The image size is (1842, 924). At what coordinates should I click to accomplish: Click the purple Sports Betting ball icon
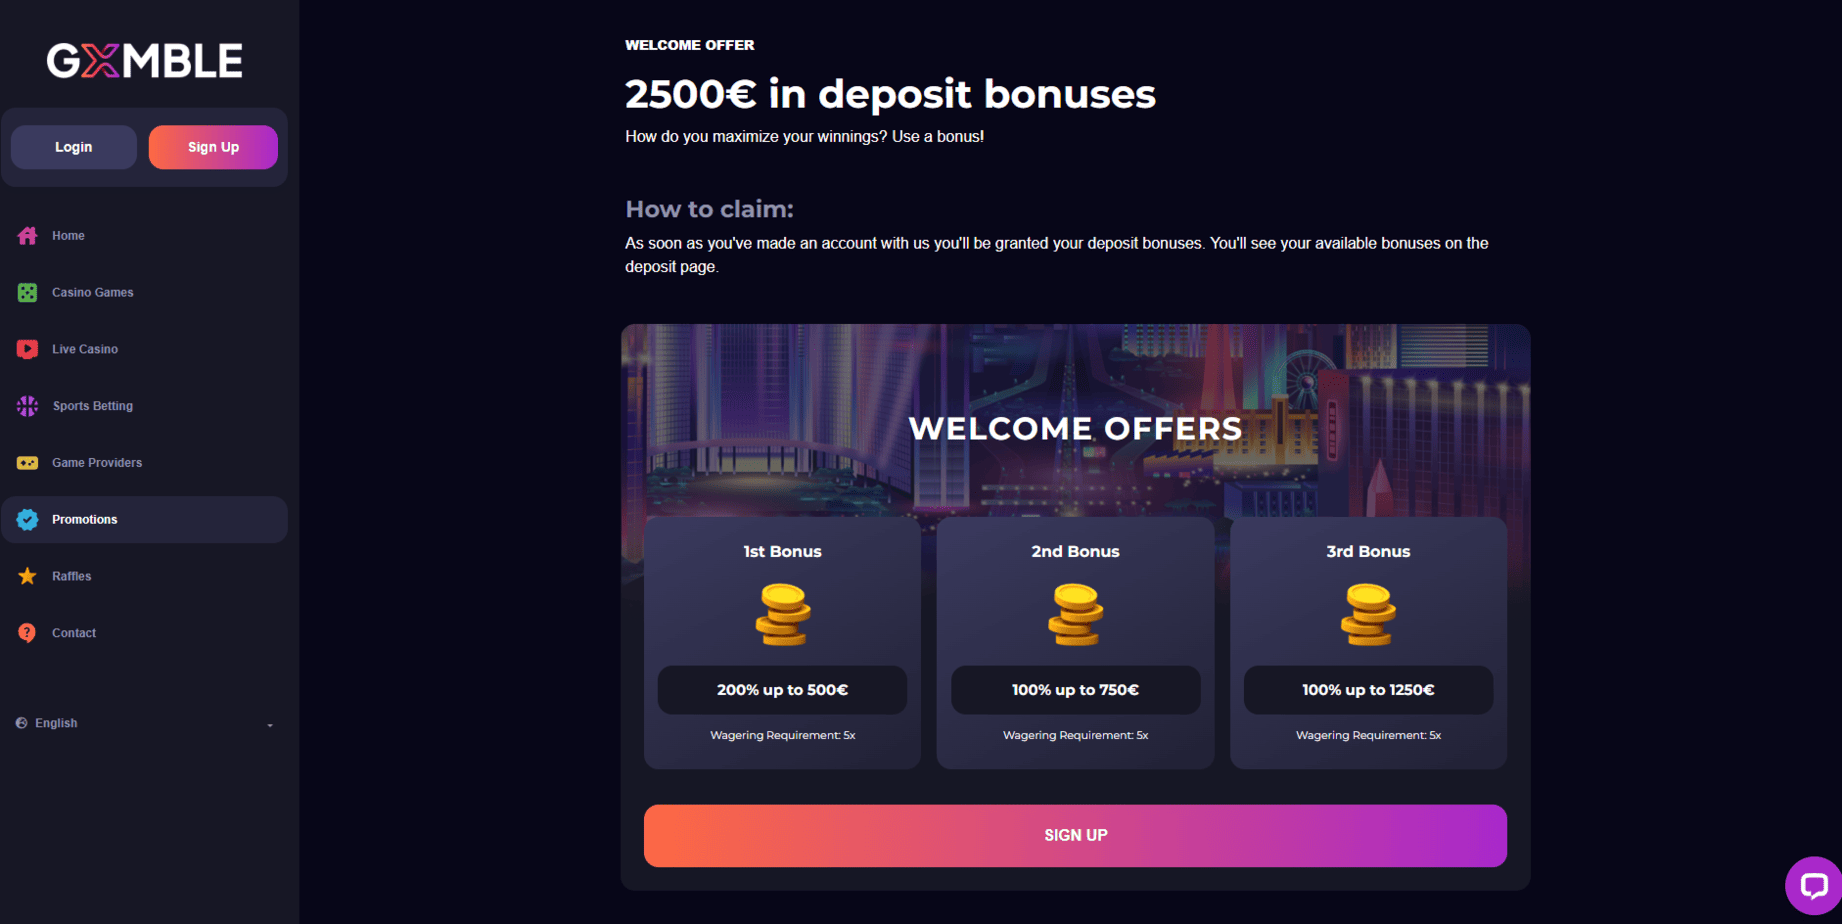(27, 406)
